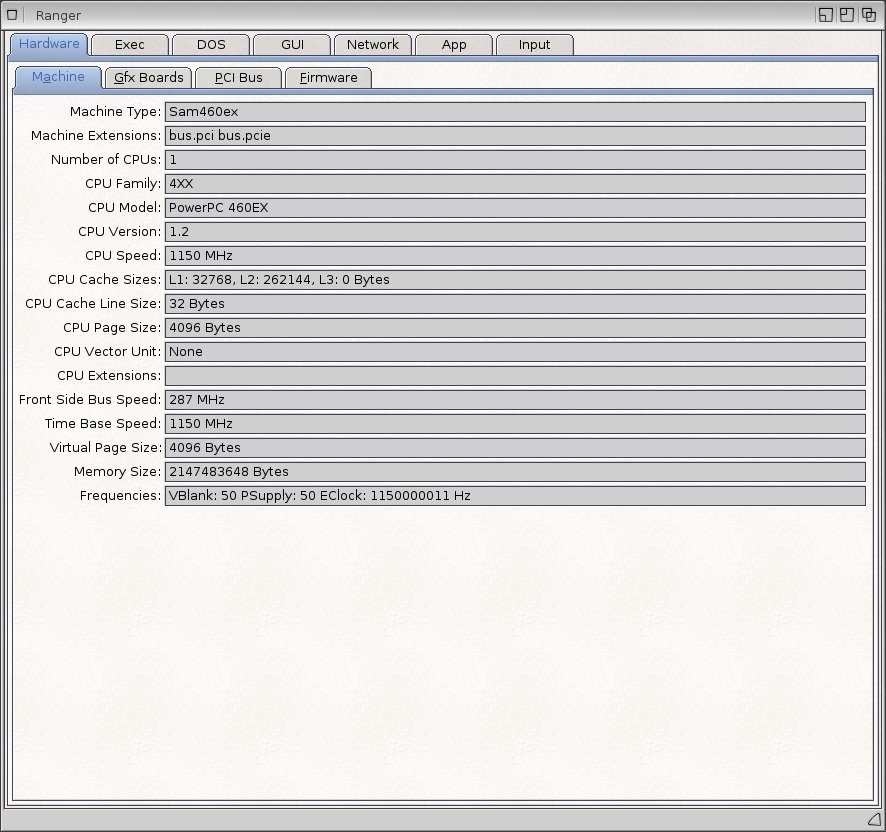Select the GUI tab

click(292, 45)
